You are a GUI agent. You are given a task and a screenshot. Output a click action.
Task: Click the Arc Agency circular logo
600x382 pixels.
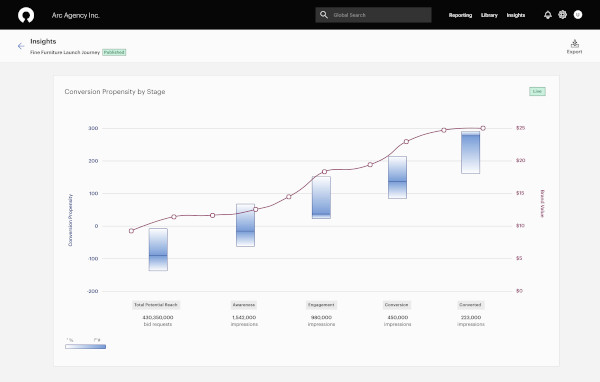point(26,15)
